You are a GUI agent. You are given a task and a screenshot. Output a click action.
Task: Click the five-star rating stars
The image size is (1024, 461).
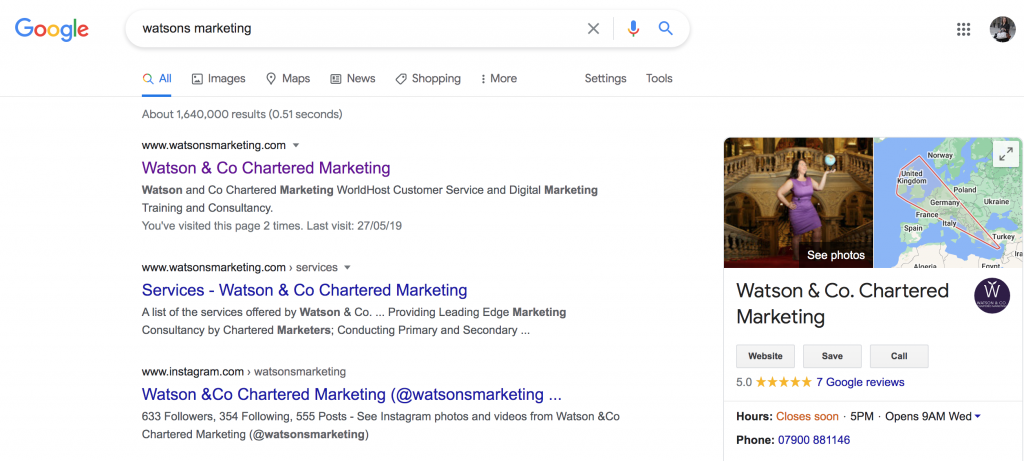pos(784,382)
